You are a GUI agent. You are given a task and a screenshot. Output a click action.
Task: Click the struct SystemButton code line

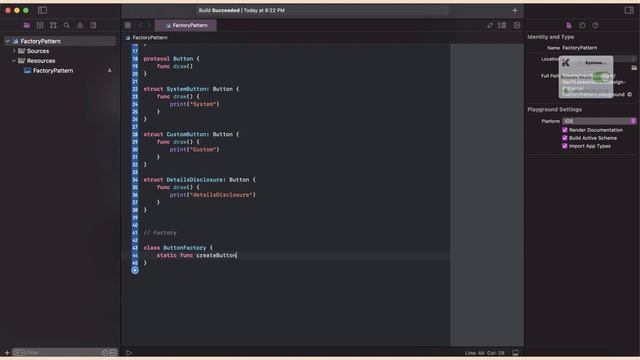pyautogui.click(x=191, y=89)
